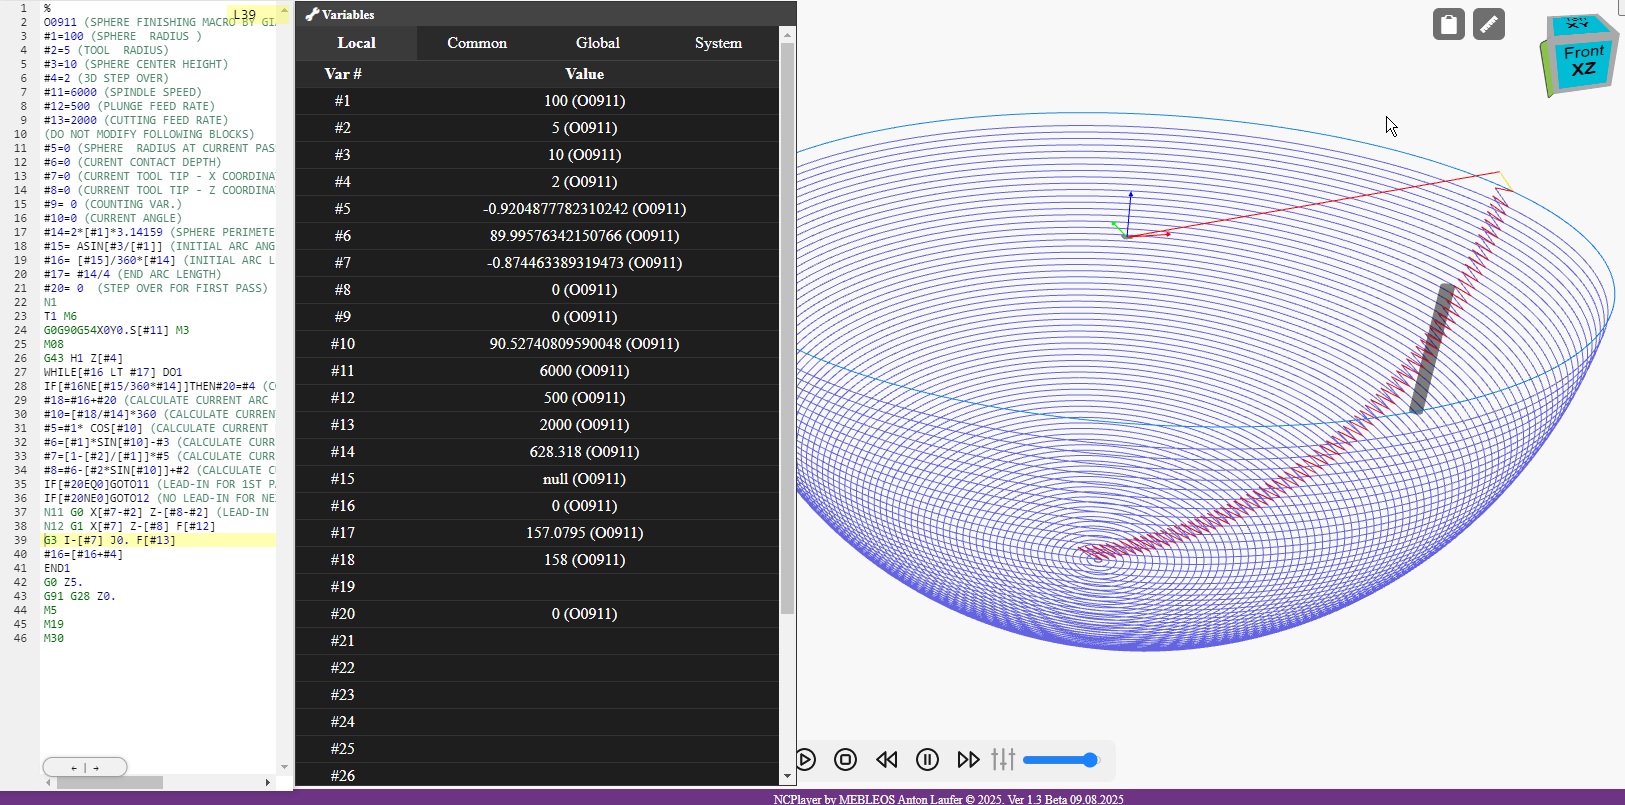The image size is (1625, 805).
Task: Click the rewind double-arrow button
Action: tap(887, 760)
